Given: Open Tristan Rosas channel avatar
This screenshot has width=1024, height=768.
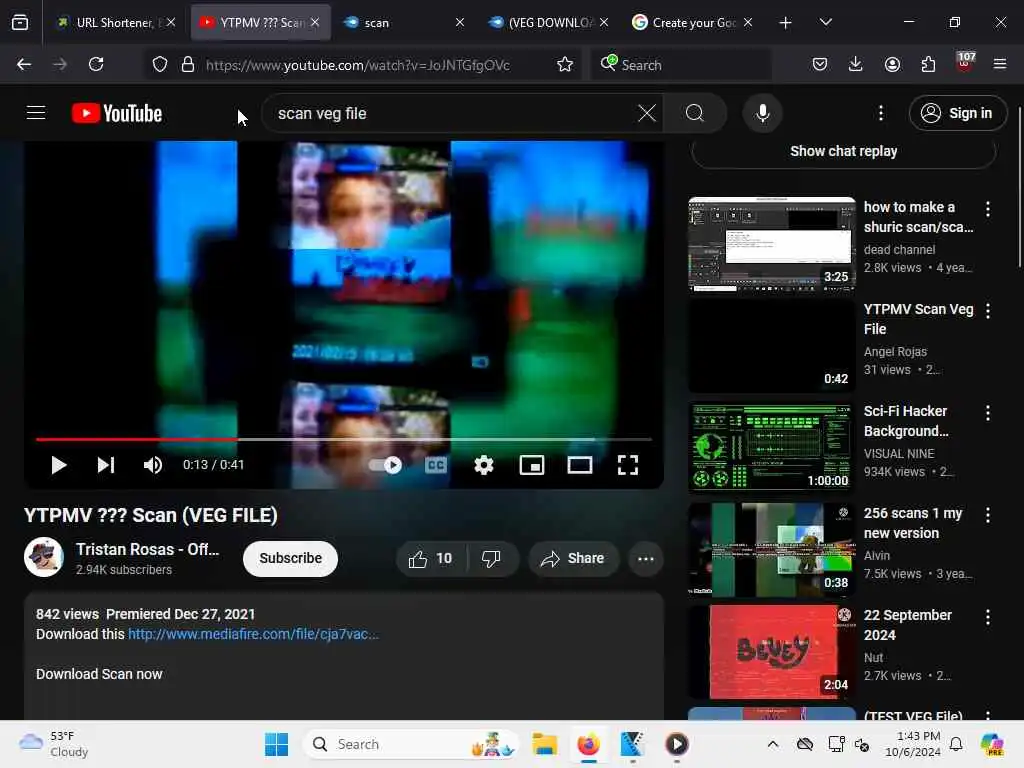Looking at the screenshot, I should point(44,557).
